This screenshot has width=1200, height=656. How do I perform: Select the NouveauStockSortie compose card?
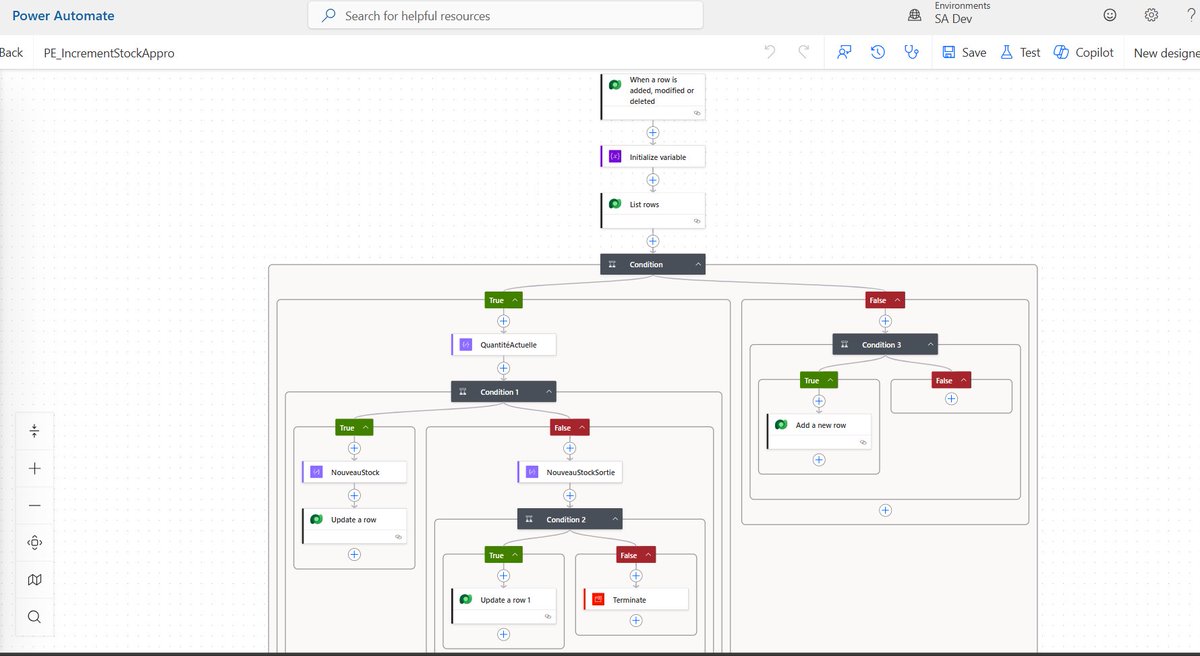[570, 472]
